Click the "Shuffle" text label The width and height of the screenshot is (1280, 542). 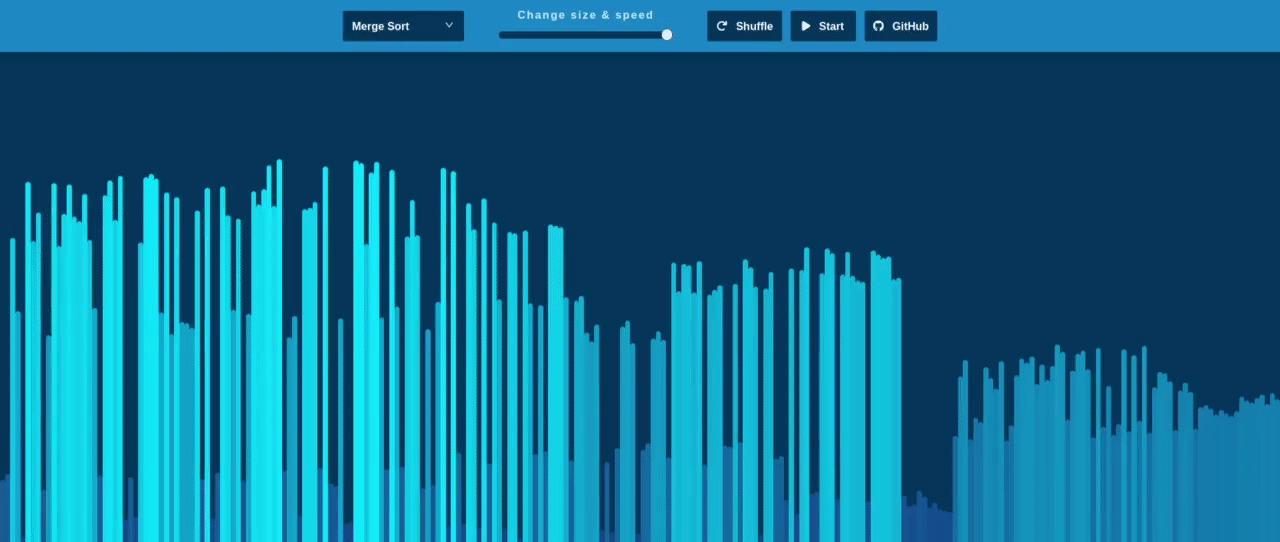pyautogui.click(x=754, y=26)
